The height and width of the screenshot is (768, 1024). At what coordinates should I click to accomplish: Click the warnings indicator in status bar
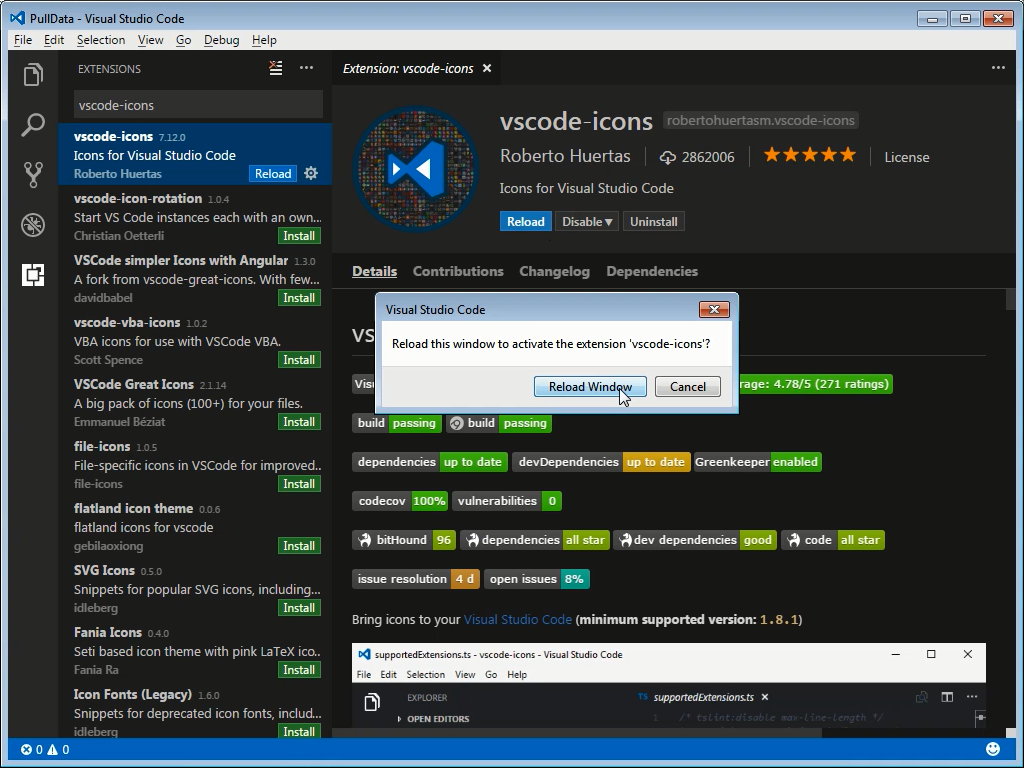click(58, 750)
